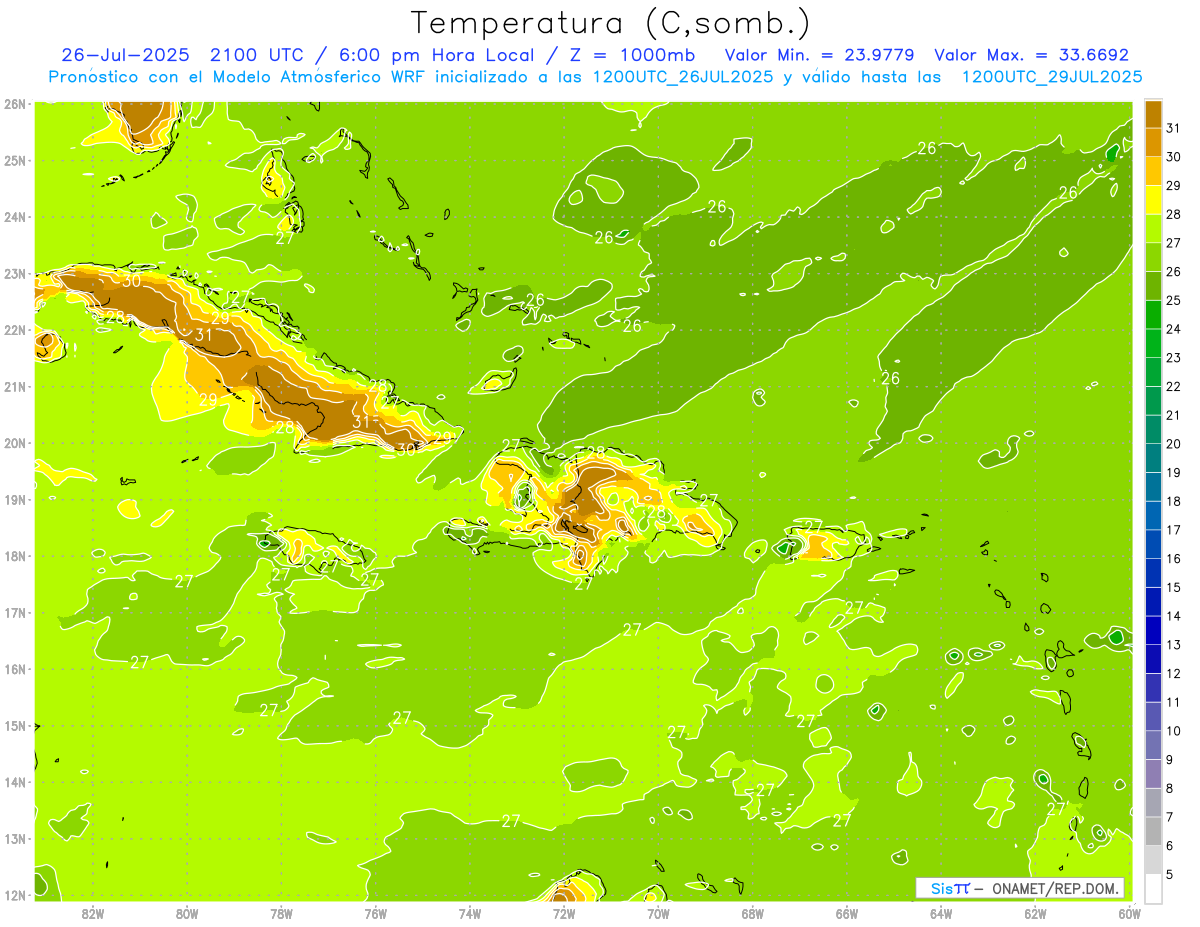Select valid-until time "1200UTC_29JUL2025"
Viewport: 1200px width, 927px height.
[1053, 76]
